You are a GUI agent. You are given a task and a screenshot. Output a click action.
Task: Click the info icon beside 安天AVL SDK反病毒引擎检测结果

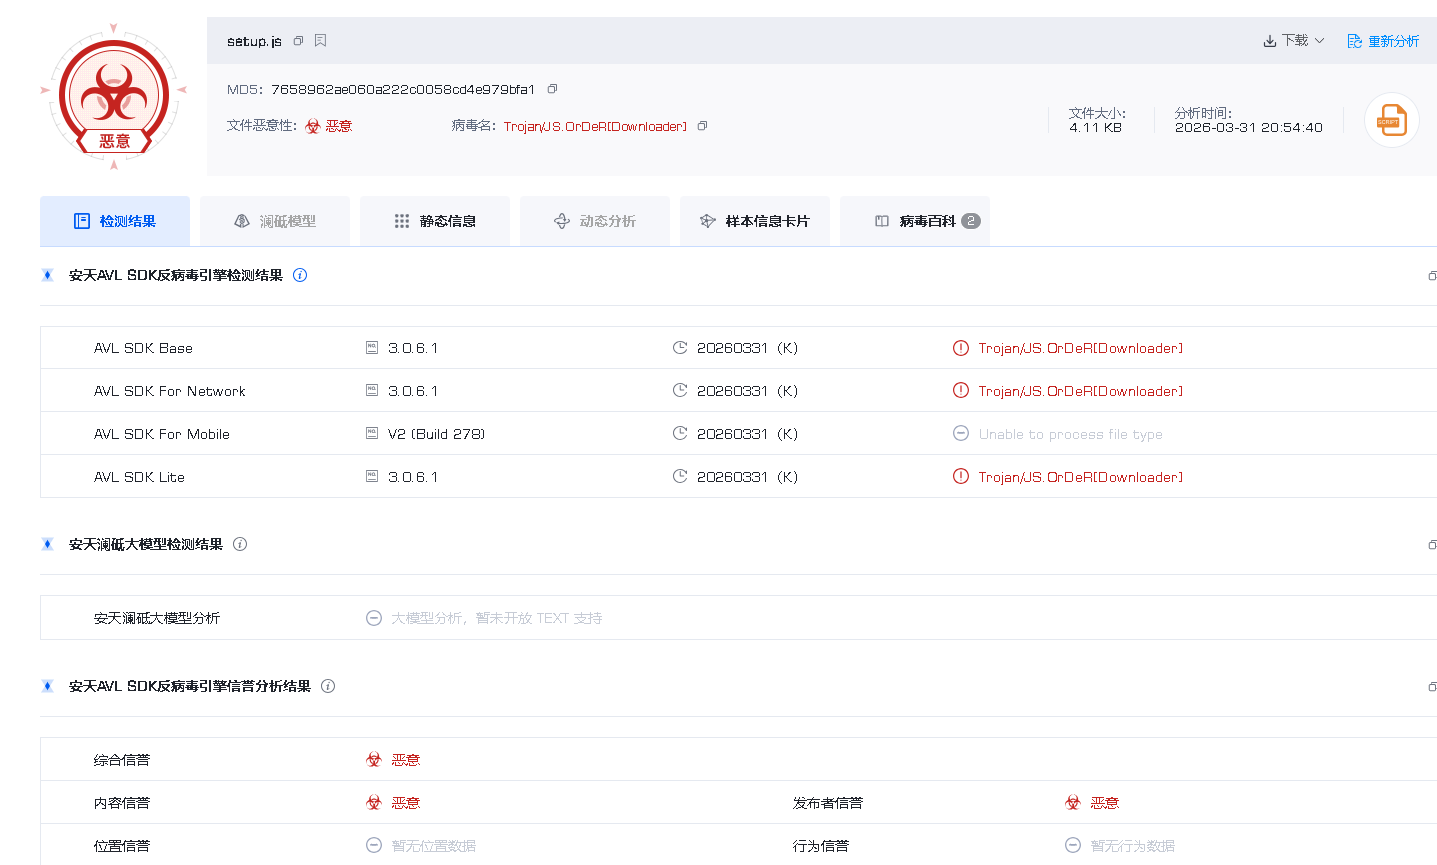[300, 275]
